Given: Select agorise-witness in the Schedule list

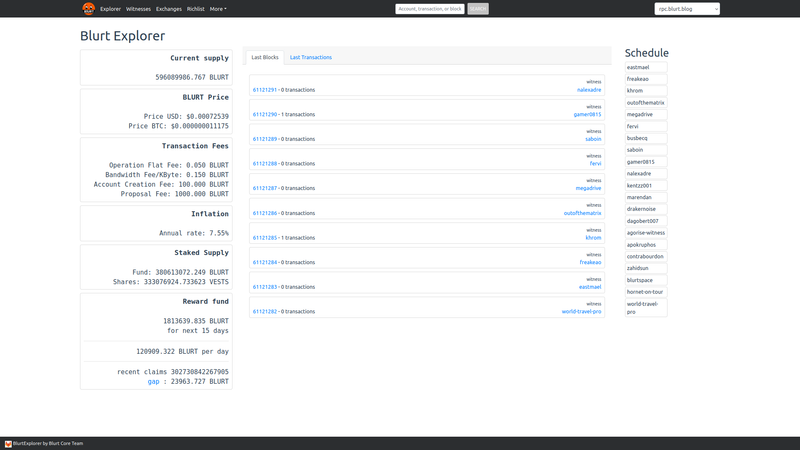Looking at the screenshot, I should [x=646, y=233].
